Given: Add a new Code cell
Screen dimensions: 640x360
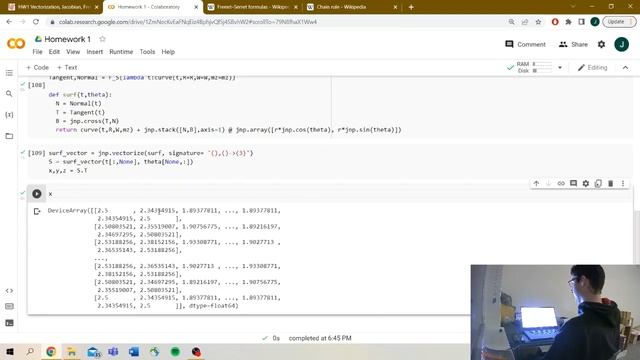Looking at the screenshot, I should pyautogui.click(x=37, y=67).
